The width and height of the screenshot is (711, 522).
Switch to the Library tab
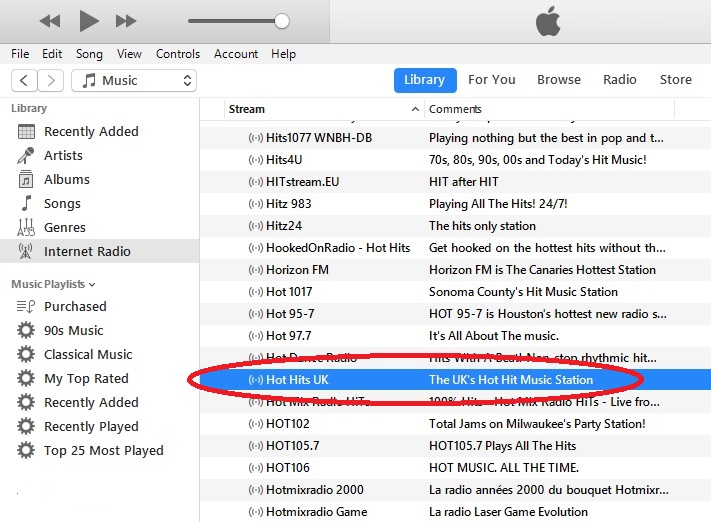425,80
